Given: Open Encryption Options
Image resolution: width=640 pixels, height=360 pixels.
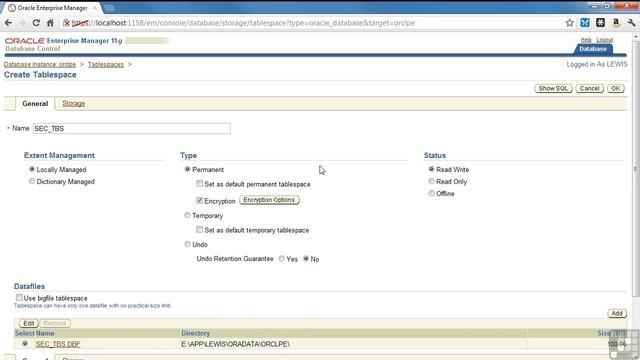Looking at the screenshot, I should (269, 200).
